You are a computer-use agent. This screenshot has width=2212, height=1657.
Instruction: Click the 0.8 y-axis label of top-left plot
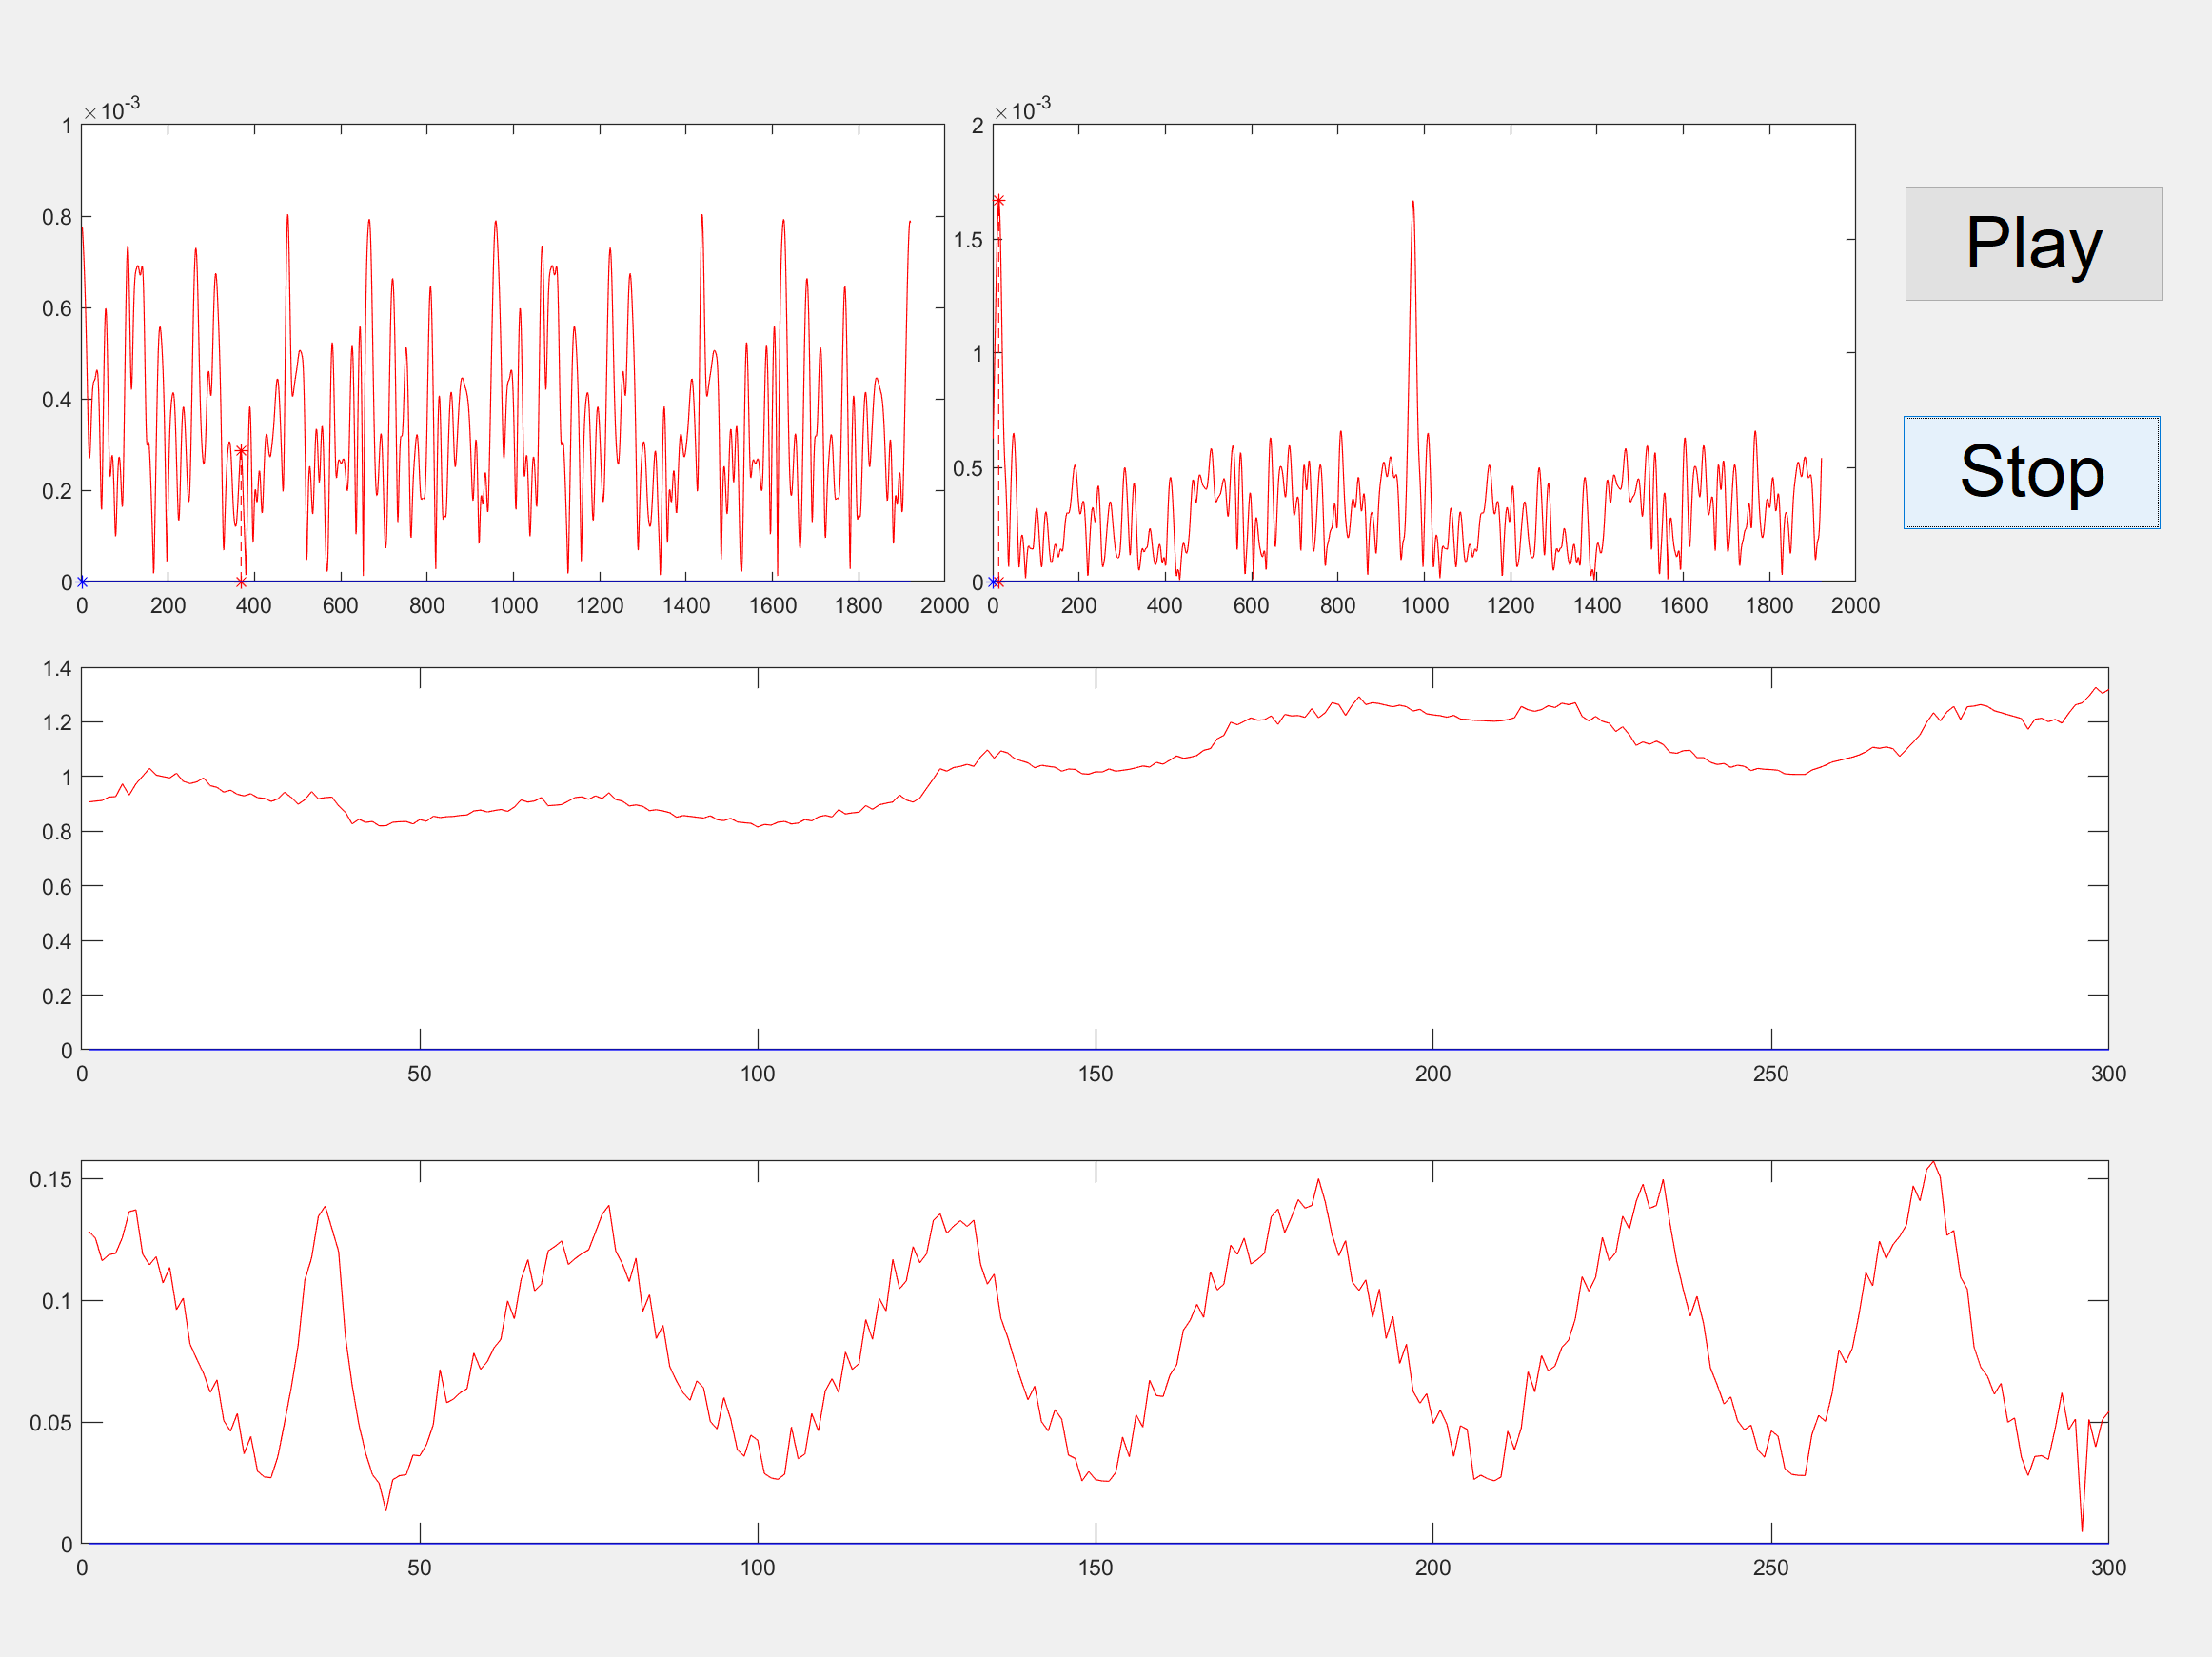coord(57,217)
